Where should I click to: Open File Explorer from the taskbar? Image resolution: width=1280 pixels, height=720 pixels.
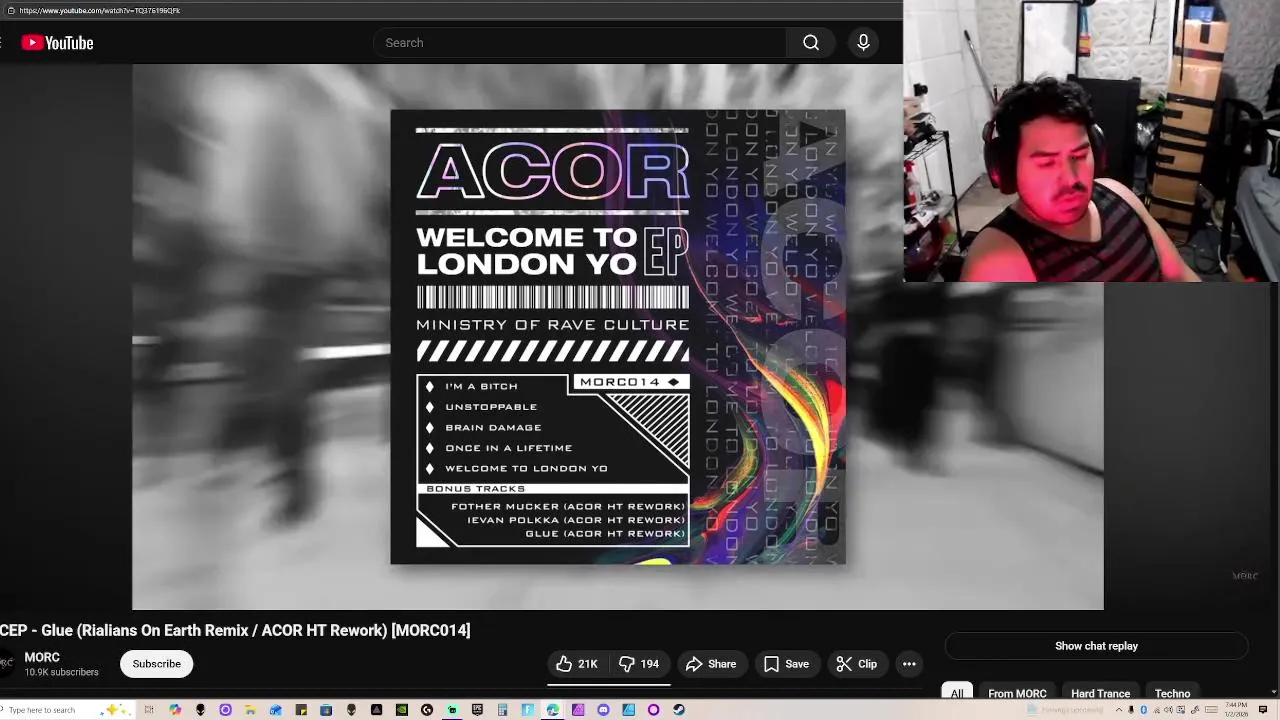[250, 710]
